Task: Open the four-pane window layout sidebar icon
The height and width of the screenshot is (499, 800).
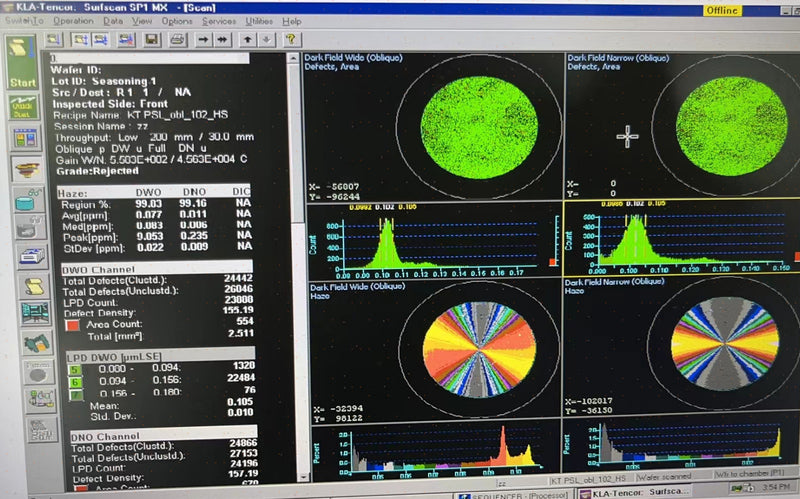Action: pyautogui.click(x=24, y=138)
